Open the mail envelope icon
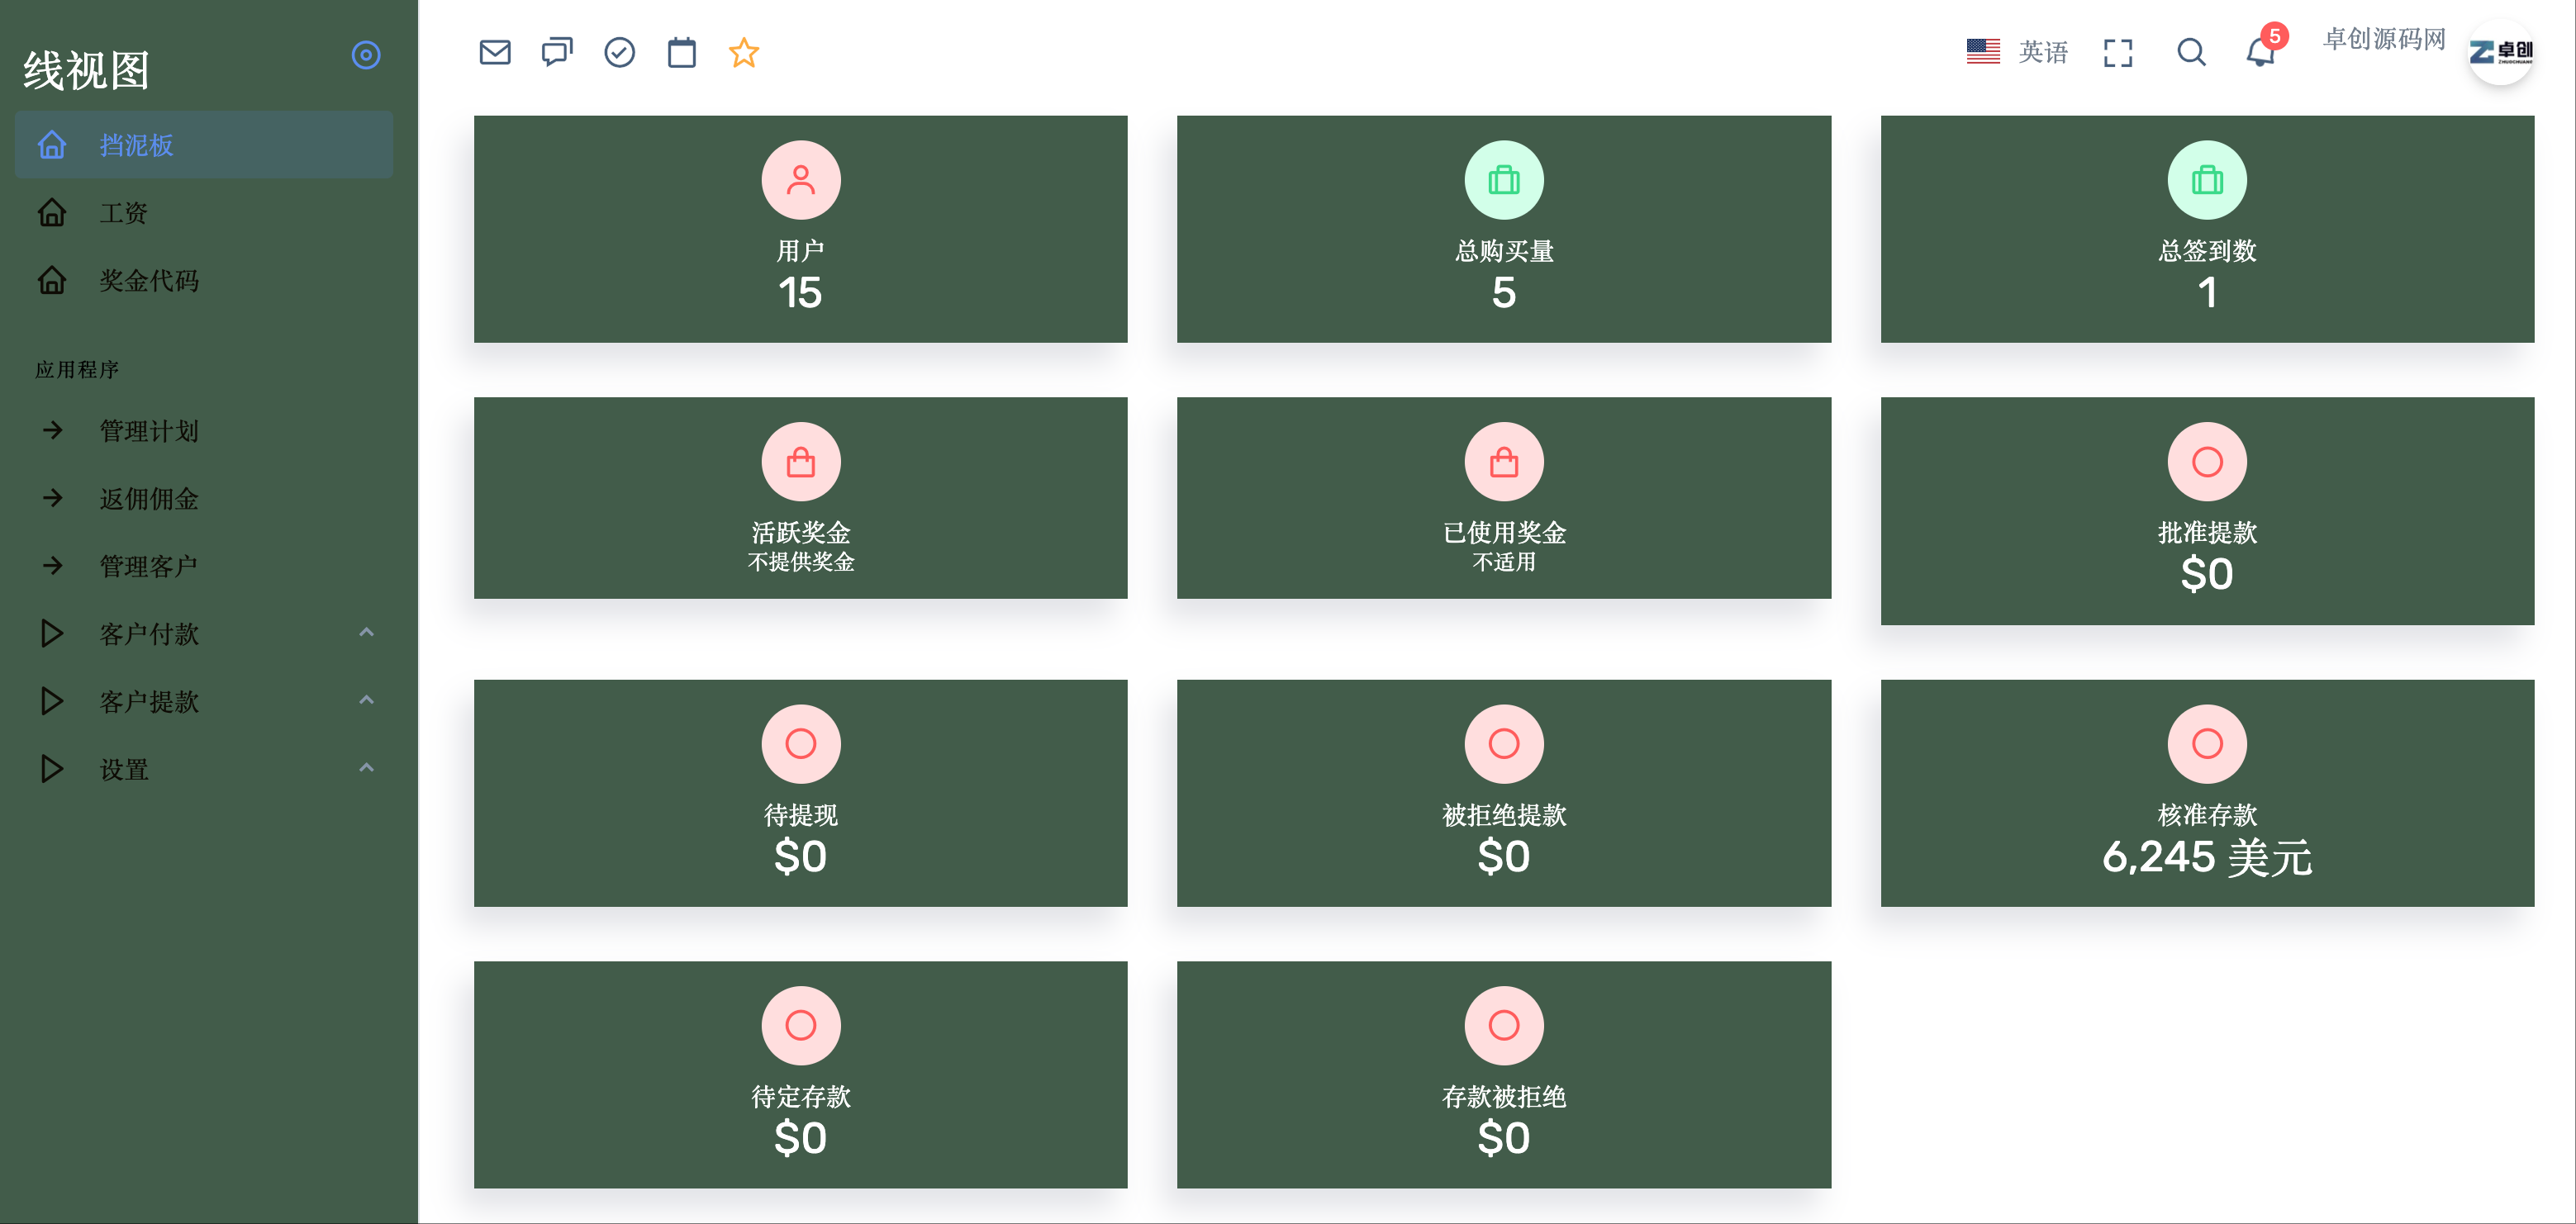The height and width of the screenshot is (1224, 2576). [x=495, y=52]
